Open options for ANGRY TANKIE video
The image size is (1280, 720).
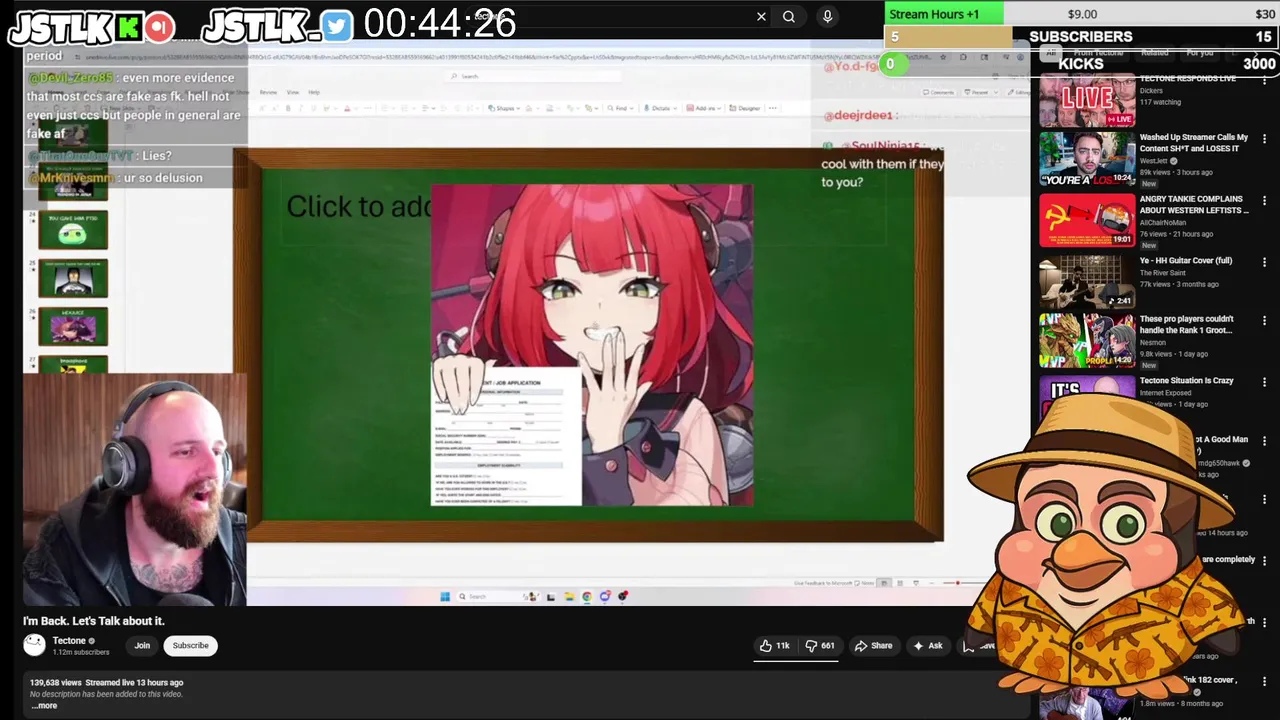1264,201
